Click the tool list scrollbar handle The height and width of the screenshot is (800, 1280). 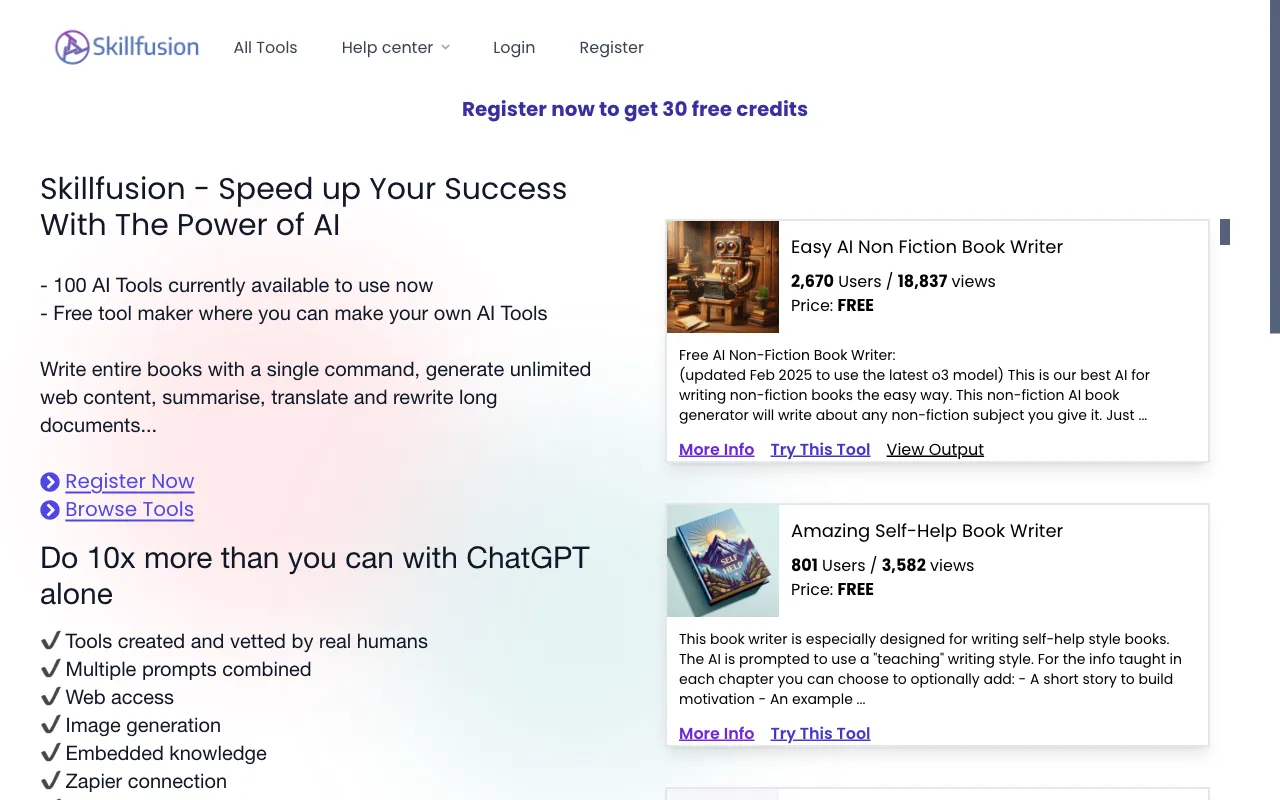pyautogui.click(x=1225, y=232)
